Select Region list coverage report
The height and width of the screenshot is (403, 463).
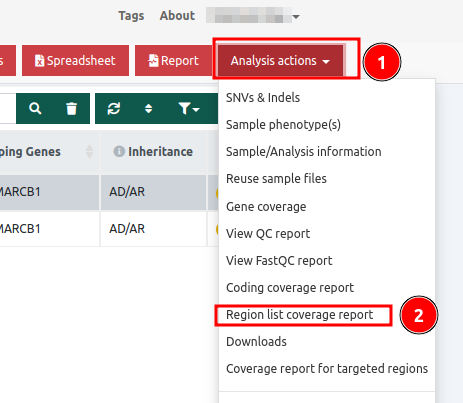(x=300, y=315)
